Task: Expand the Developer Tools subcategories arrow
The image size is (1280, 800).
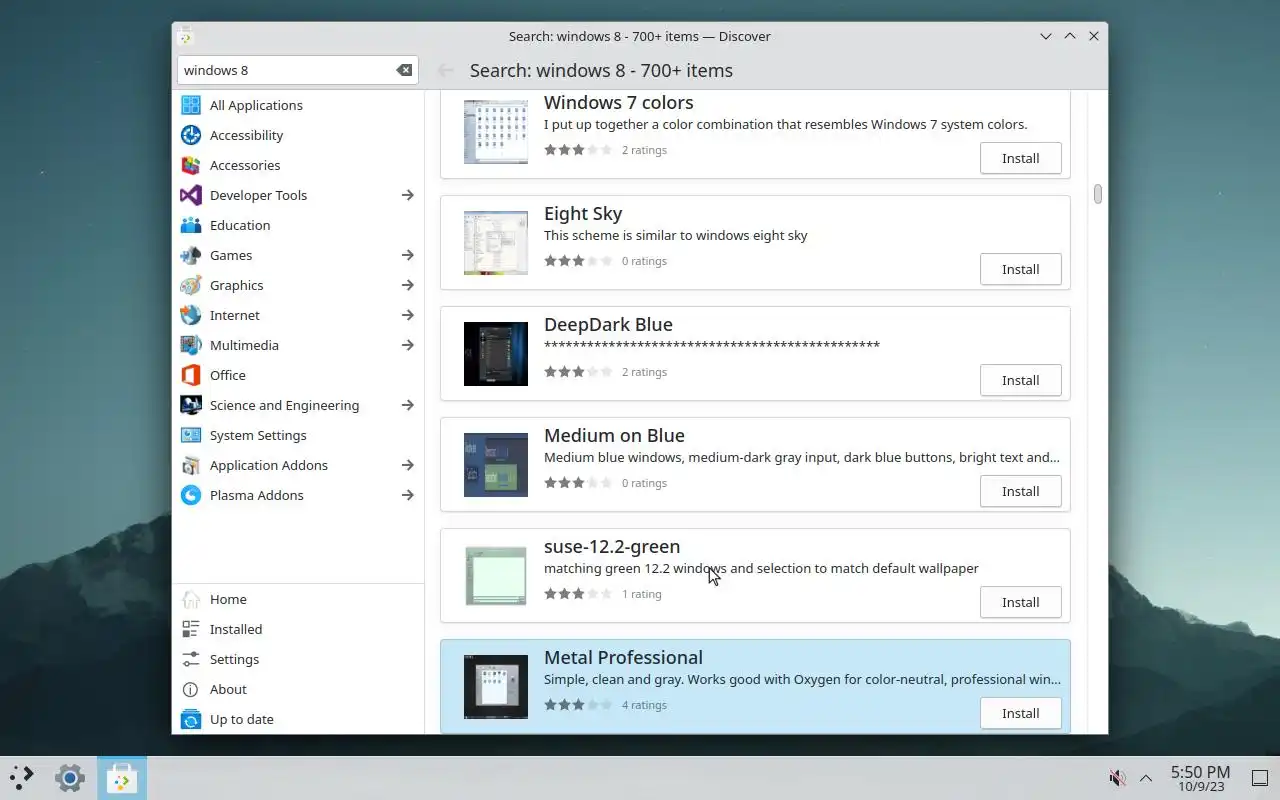Action: [408, 195]
